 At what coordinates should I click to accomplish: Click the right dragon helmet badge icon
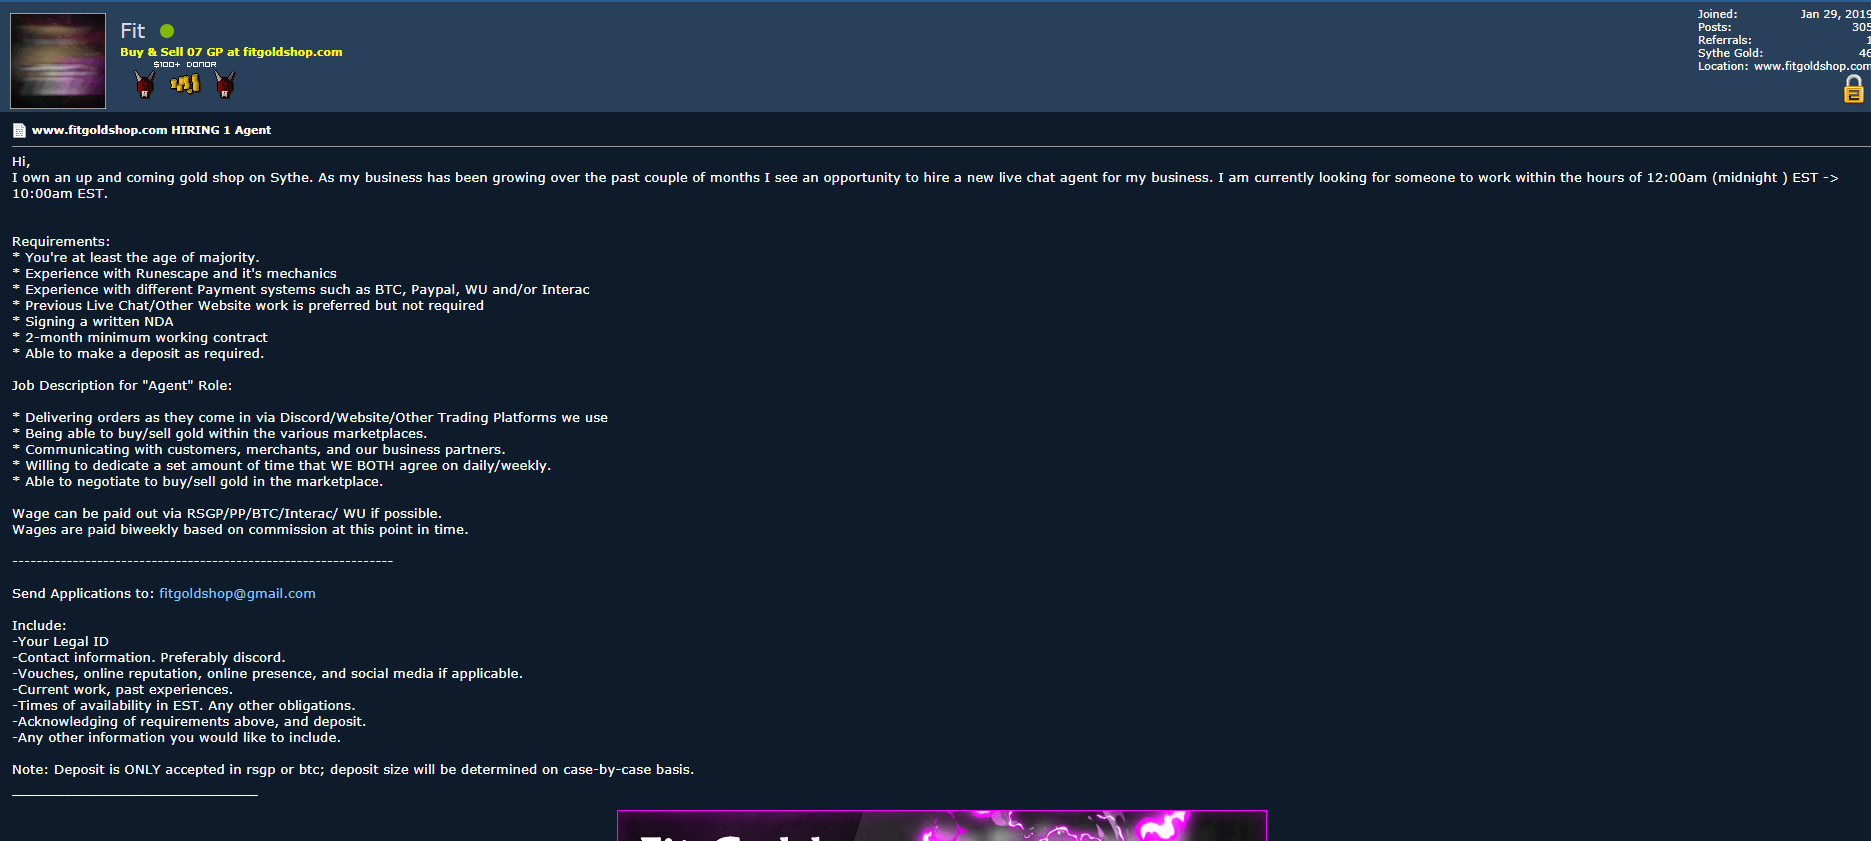pos(225,84)
